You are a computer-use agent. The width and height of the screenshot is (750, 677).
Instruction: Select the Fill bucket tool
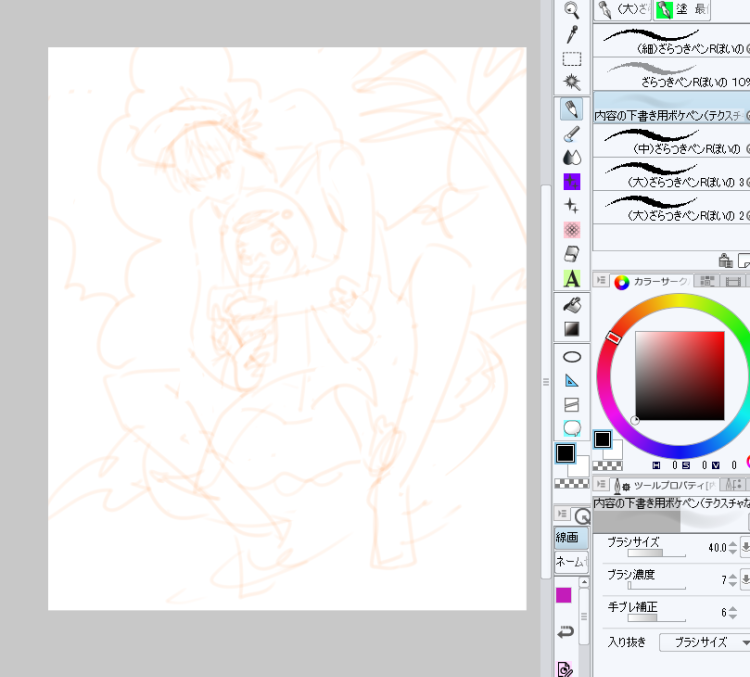[572, 305]
